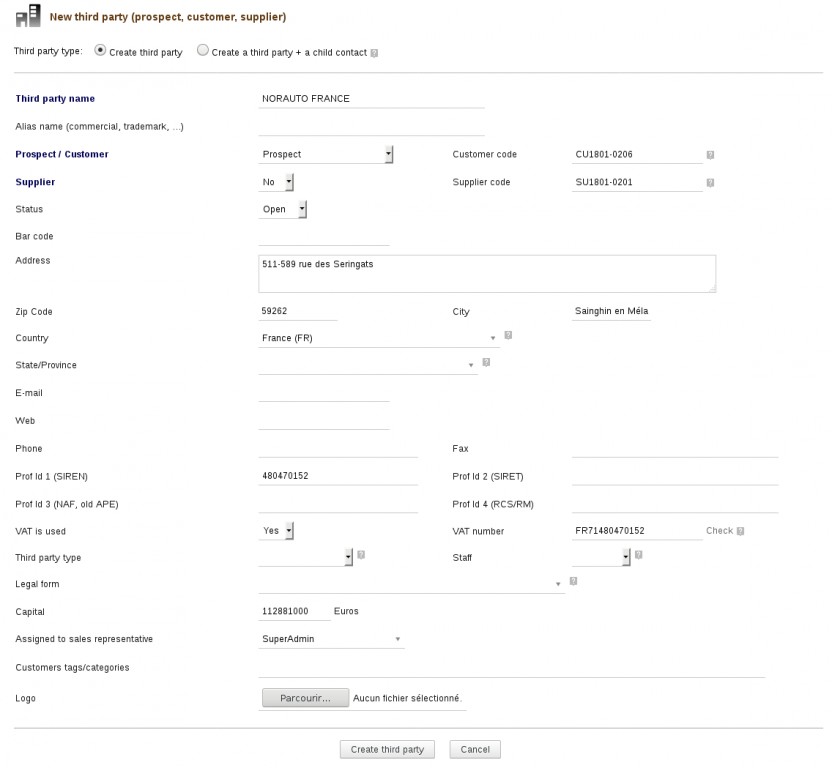Screen dimensions: 832x768
Task: Click the help icon beside Supplier code
Action: pyautogui.click(x=710, y=183)
